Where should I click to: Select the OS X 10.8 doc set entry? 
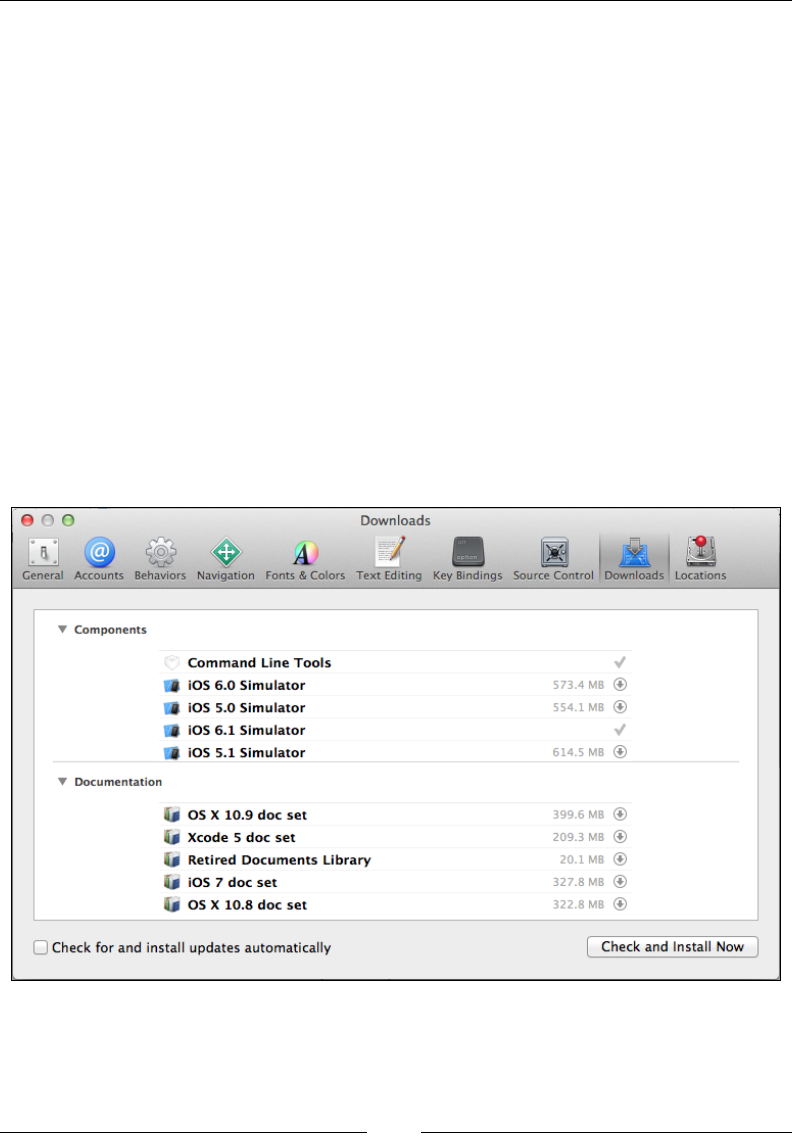click(395, 905)
